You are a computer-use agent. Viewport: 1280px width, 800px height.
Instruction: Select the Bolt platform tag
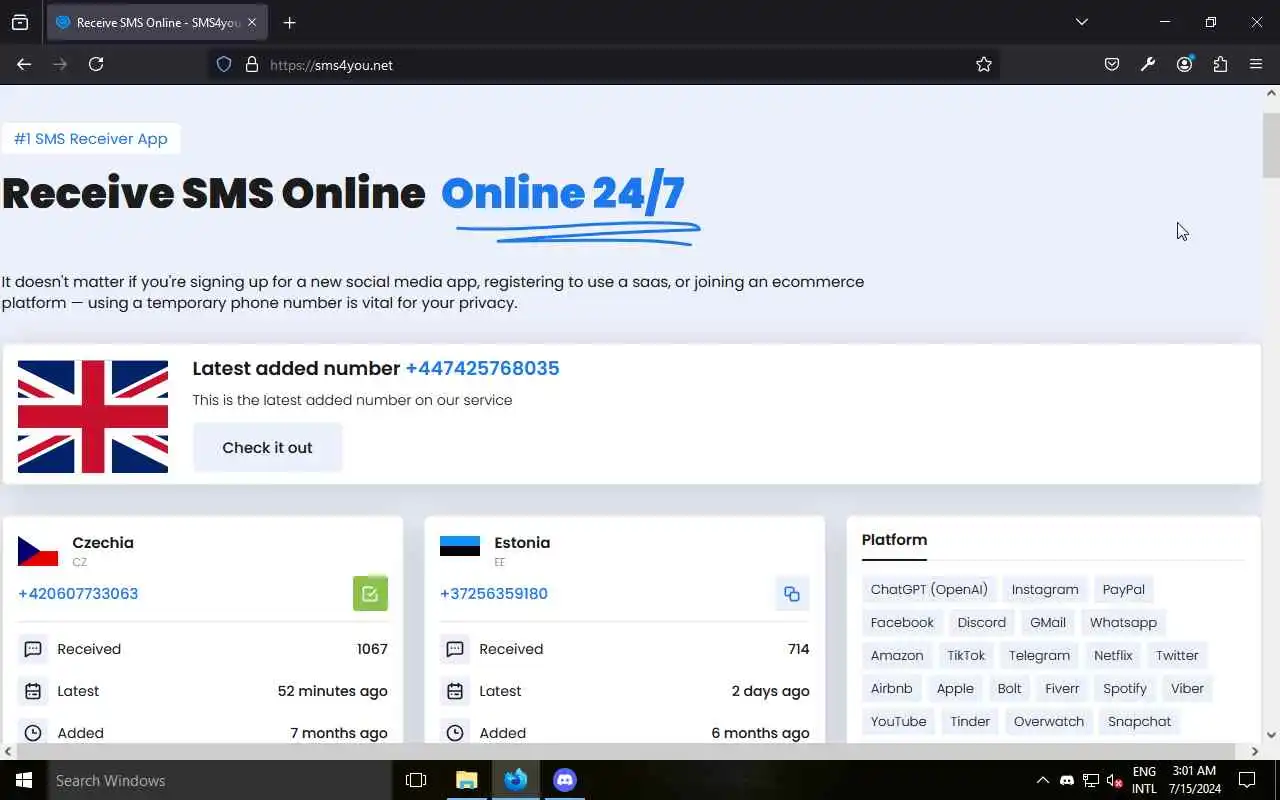[1010, 688]
